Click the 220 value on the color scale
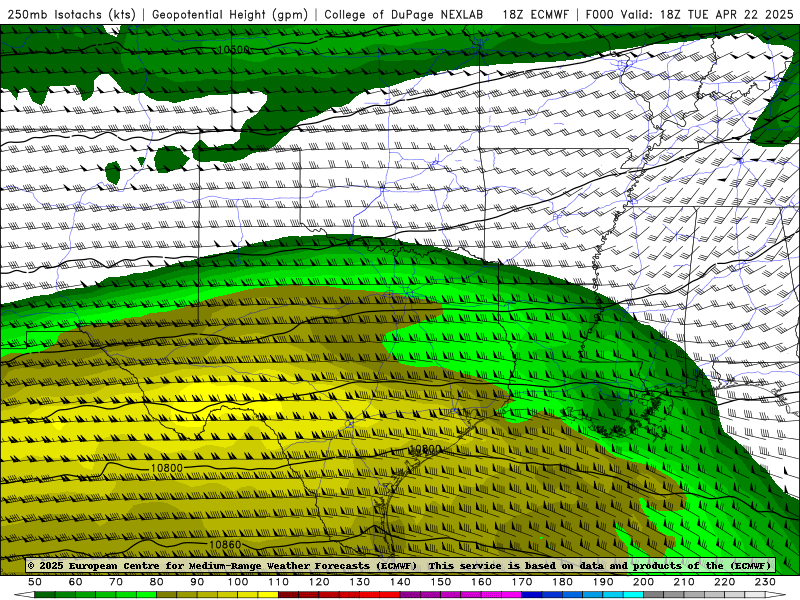The image size is (800, 600). [725, 582]
